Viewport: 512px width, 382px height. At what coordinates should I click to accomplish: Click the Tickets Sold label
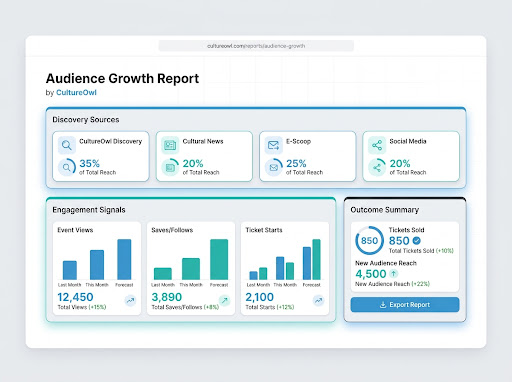point(406,230)
